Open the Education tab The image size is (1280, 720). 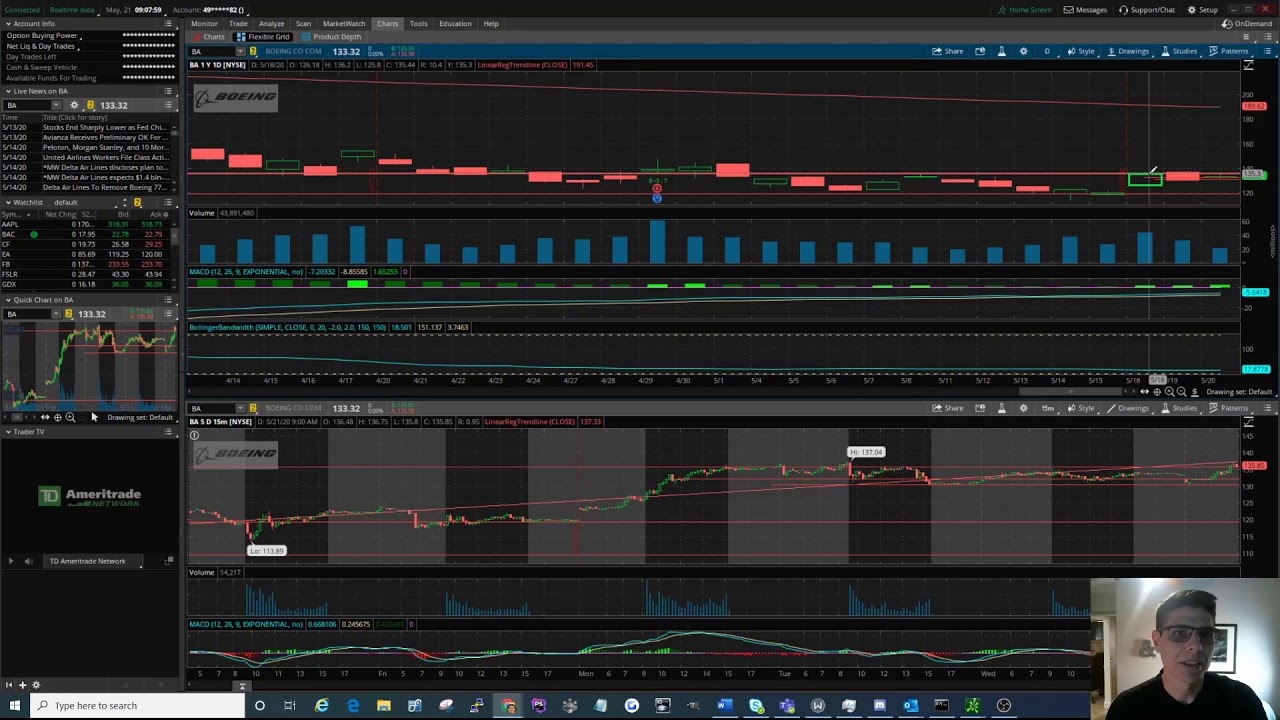[455, 23]
